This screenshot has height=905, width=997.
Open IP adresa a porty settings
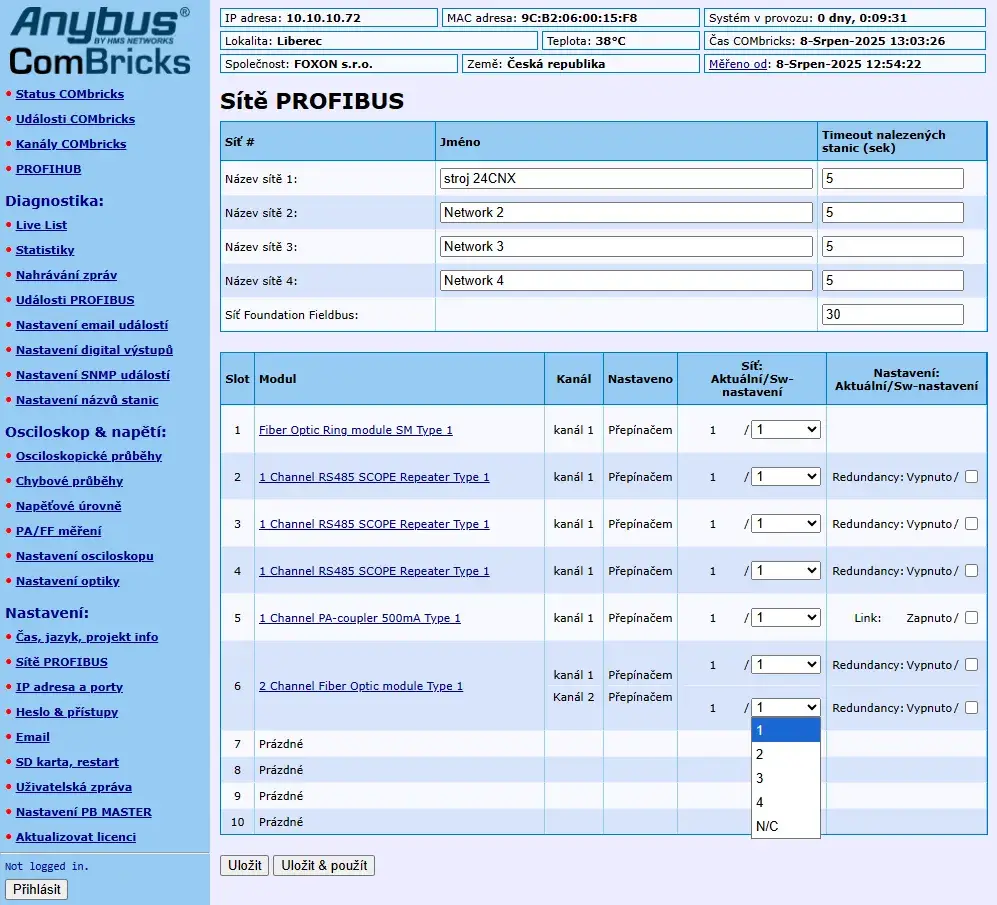tap(69, 687)
